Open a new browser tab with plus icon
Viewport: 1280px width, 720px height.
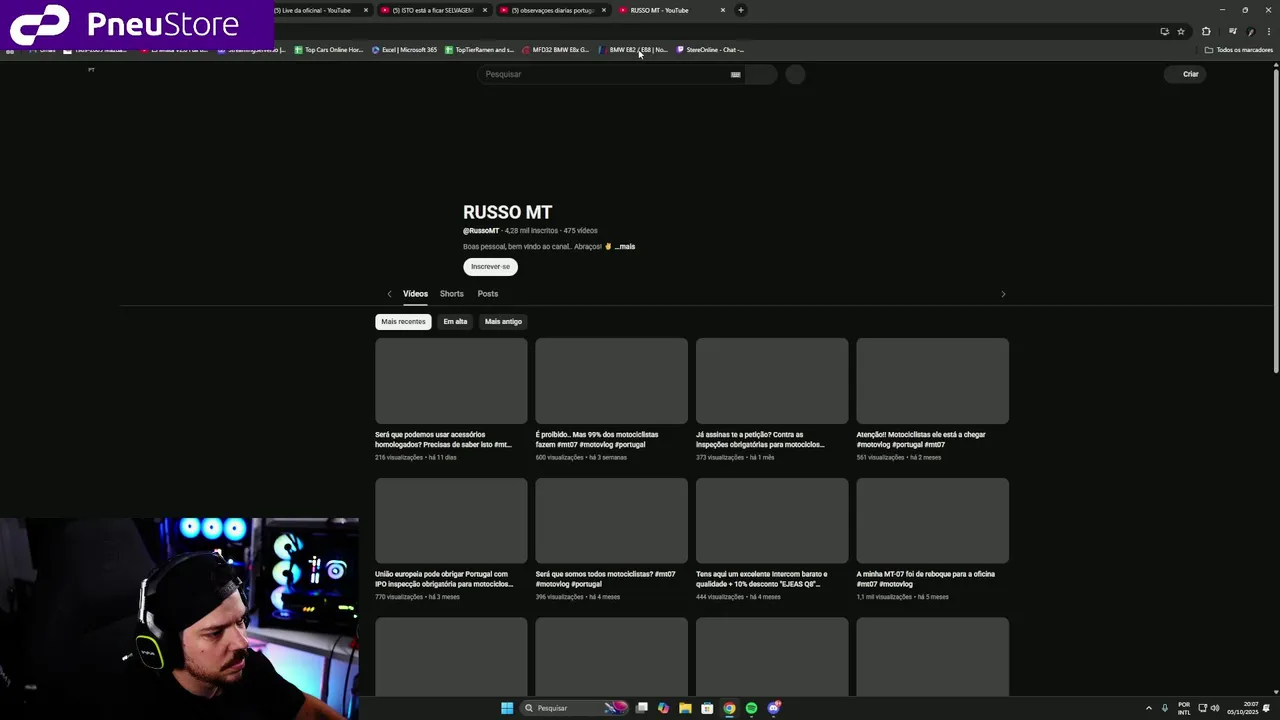(x=740, y=10)
